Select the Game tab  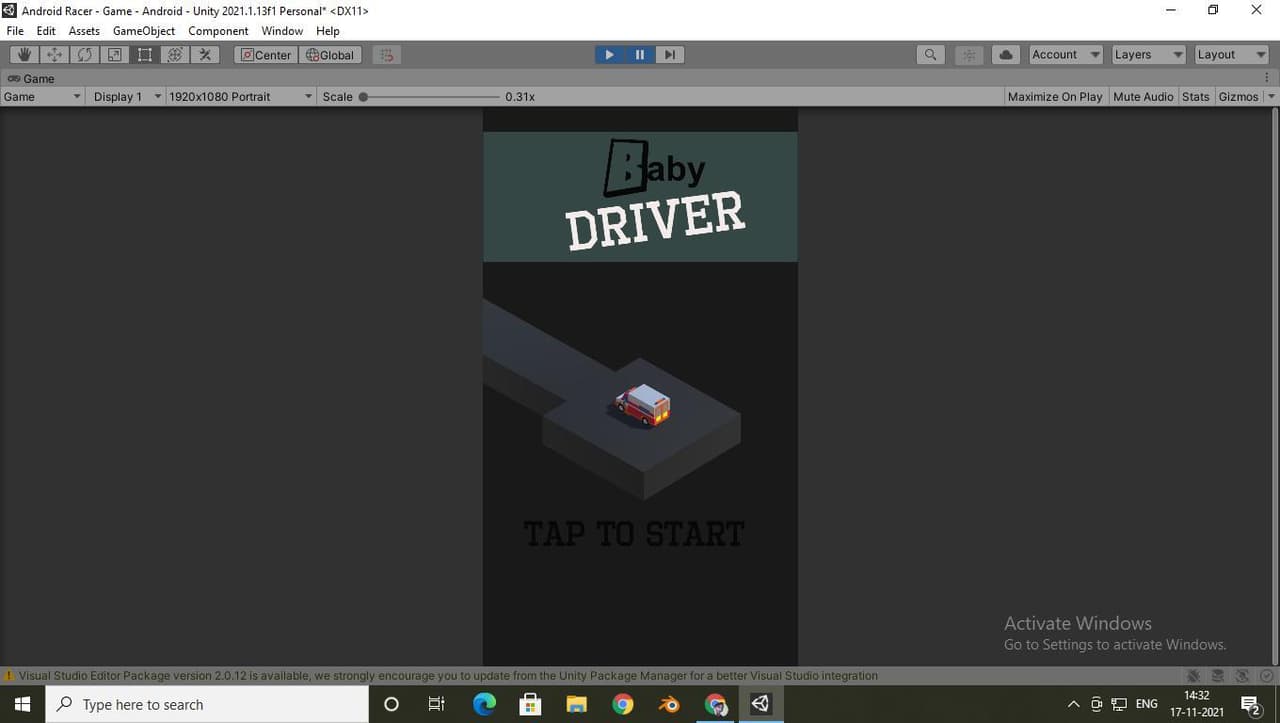(x=31, y=78)
